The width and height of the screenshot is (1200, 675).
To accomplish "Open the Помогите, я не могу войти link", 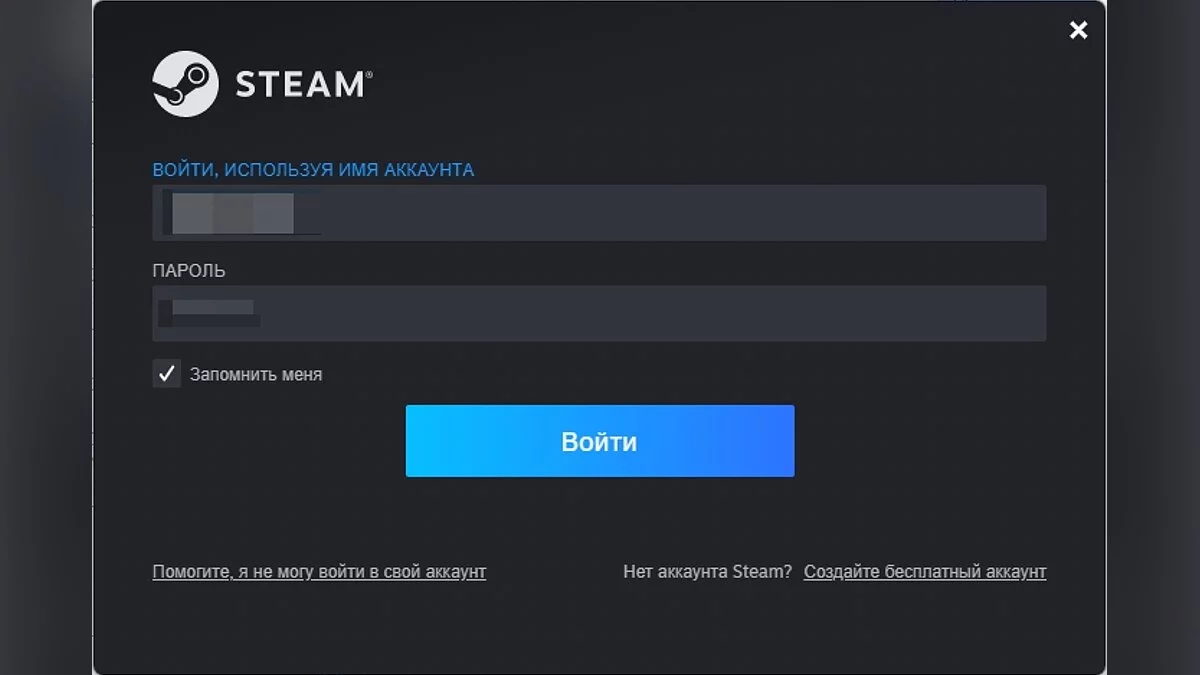I will [319, 572].
